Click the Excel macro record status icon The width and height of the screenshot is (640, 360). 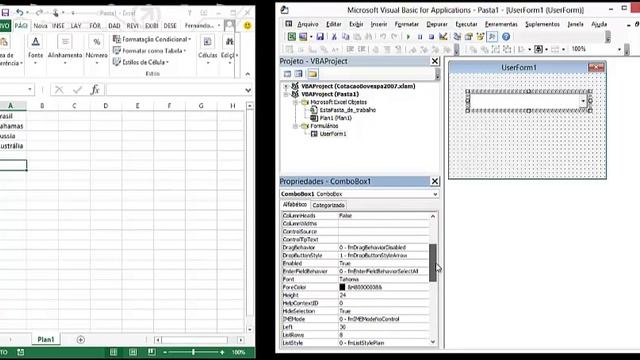pos(20,352)
